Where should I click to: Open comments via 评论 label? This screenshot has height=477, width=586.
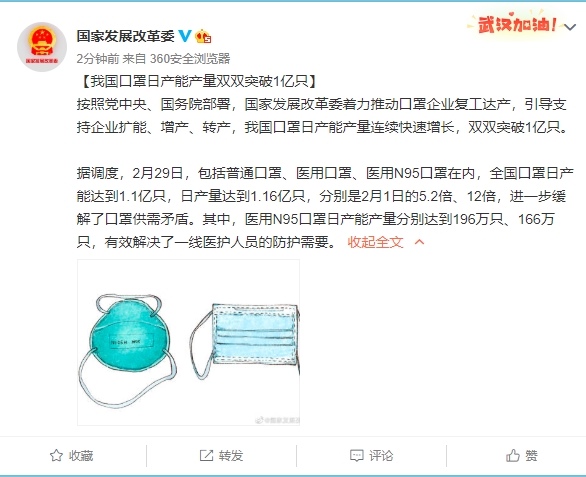[x=381, y=456]
